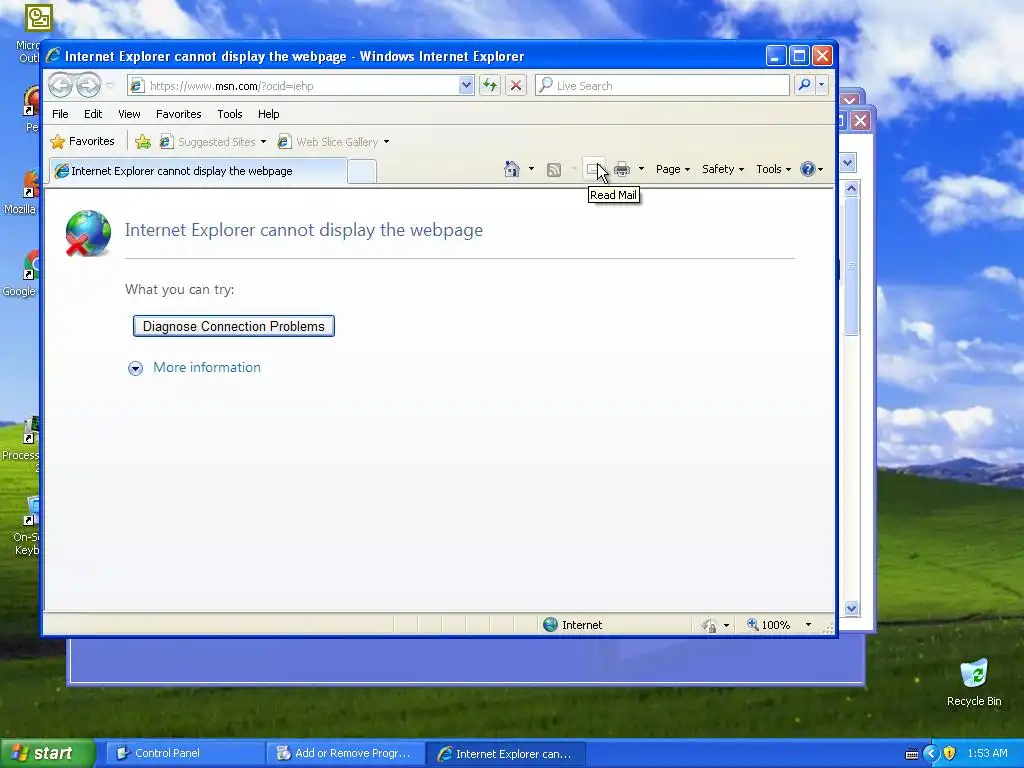Open the Safety command bar menu
Image resolution: width=1024 pixels, height=768 pixels.
point(722,169)
